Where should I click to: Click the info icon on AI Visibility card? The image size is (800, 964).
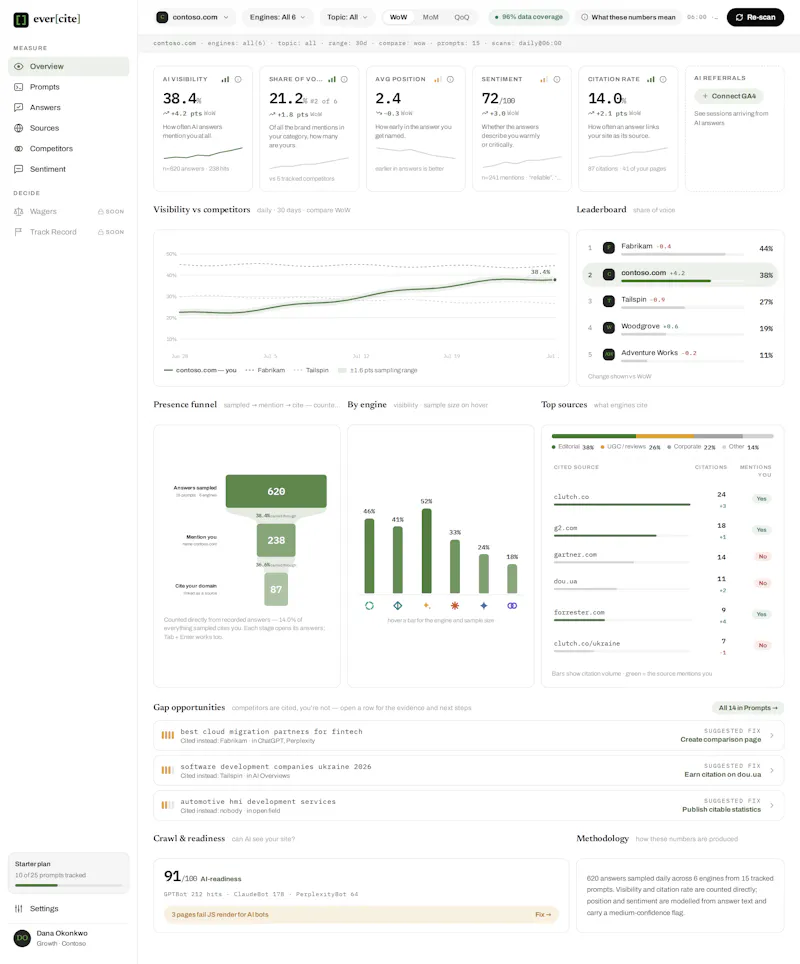pos(238,79)
